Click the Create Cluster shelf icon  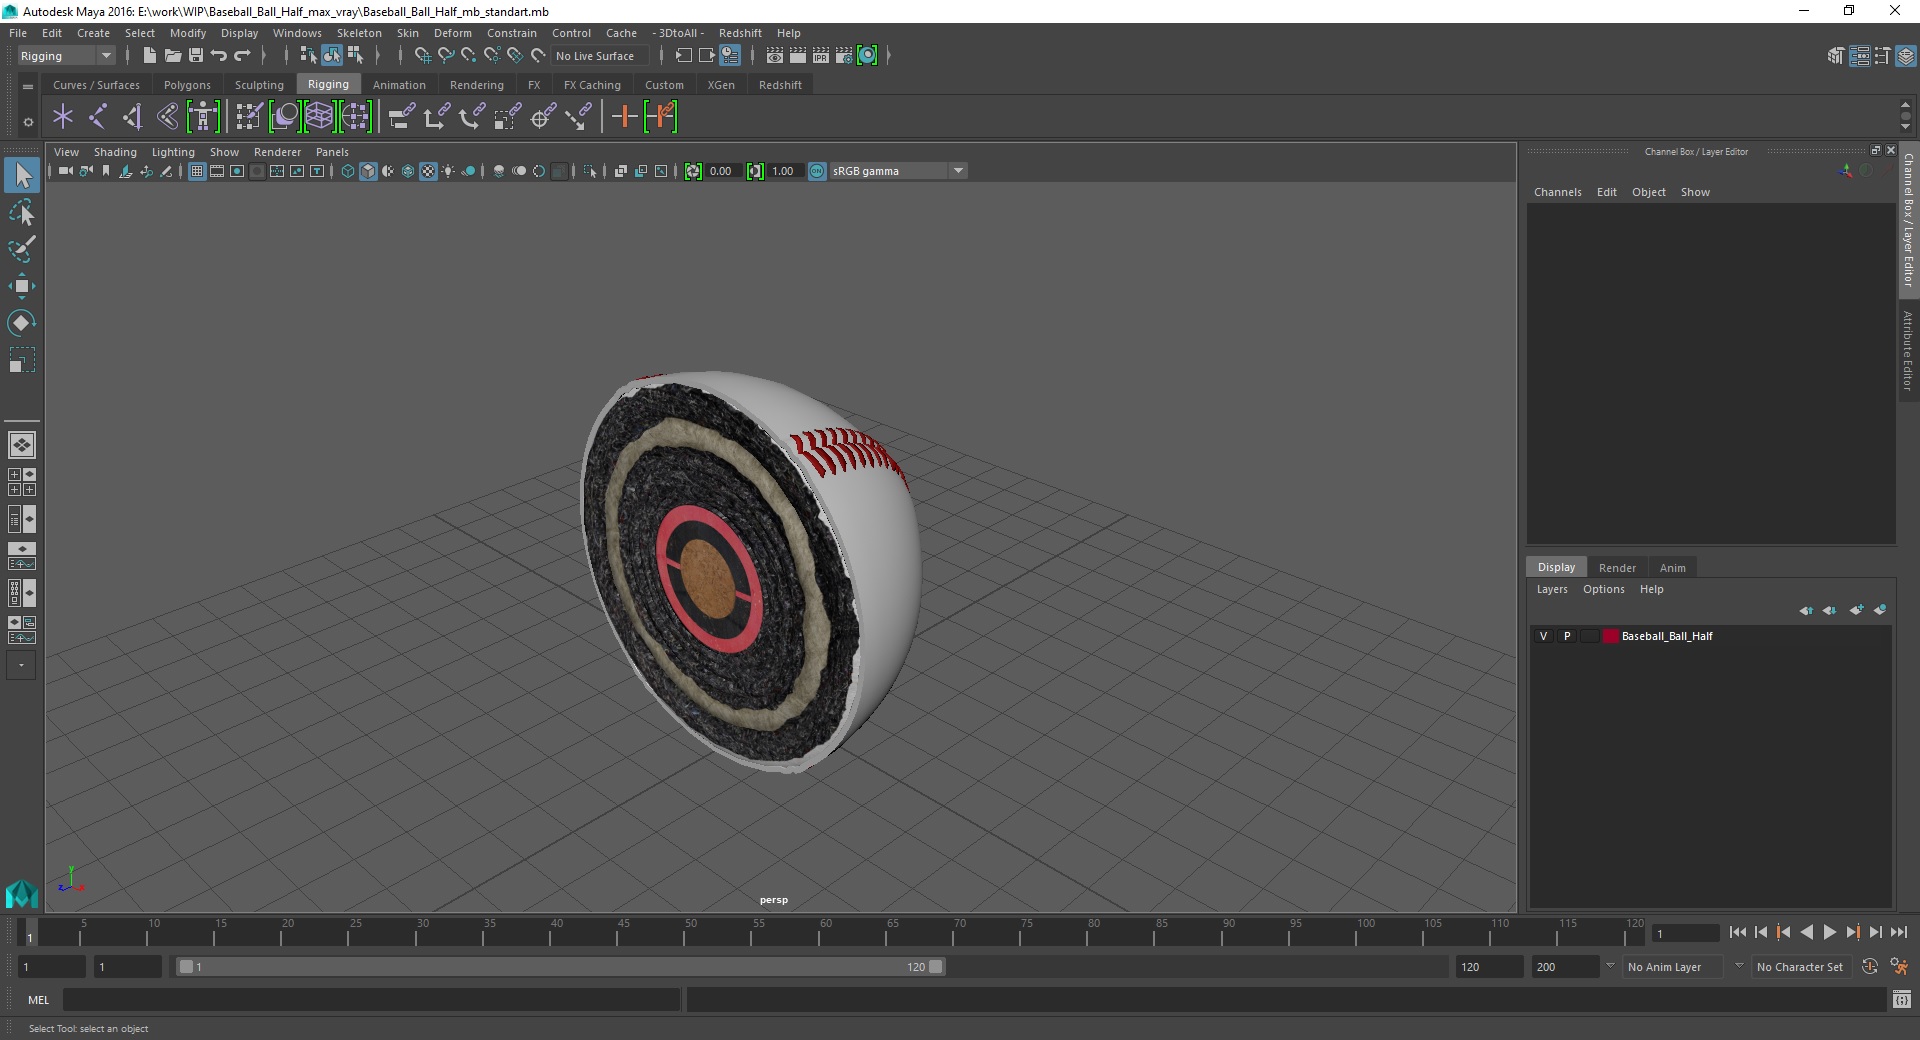tap(355, 117)
